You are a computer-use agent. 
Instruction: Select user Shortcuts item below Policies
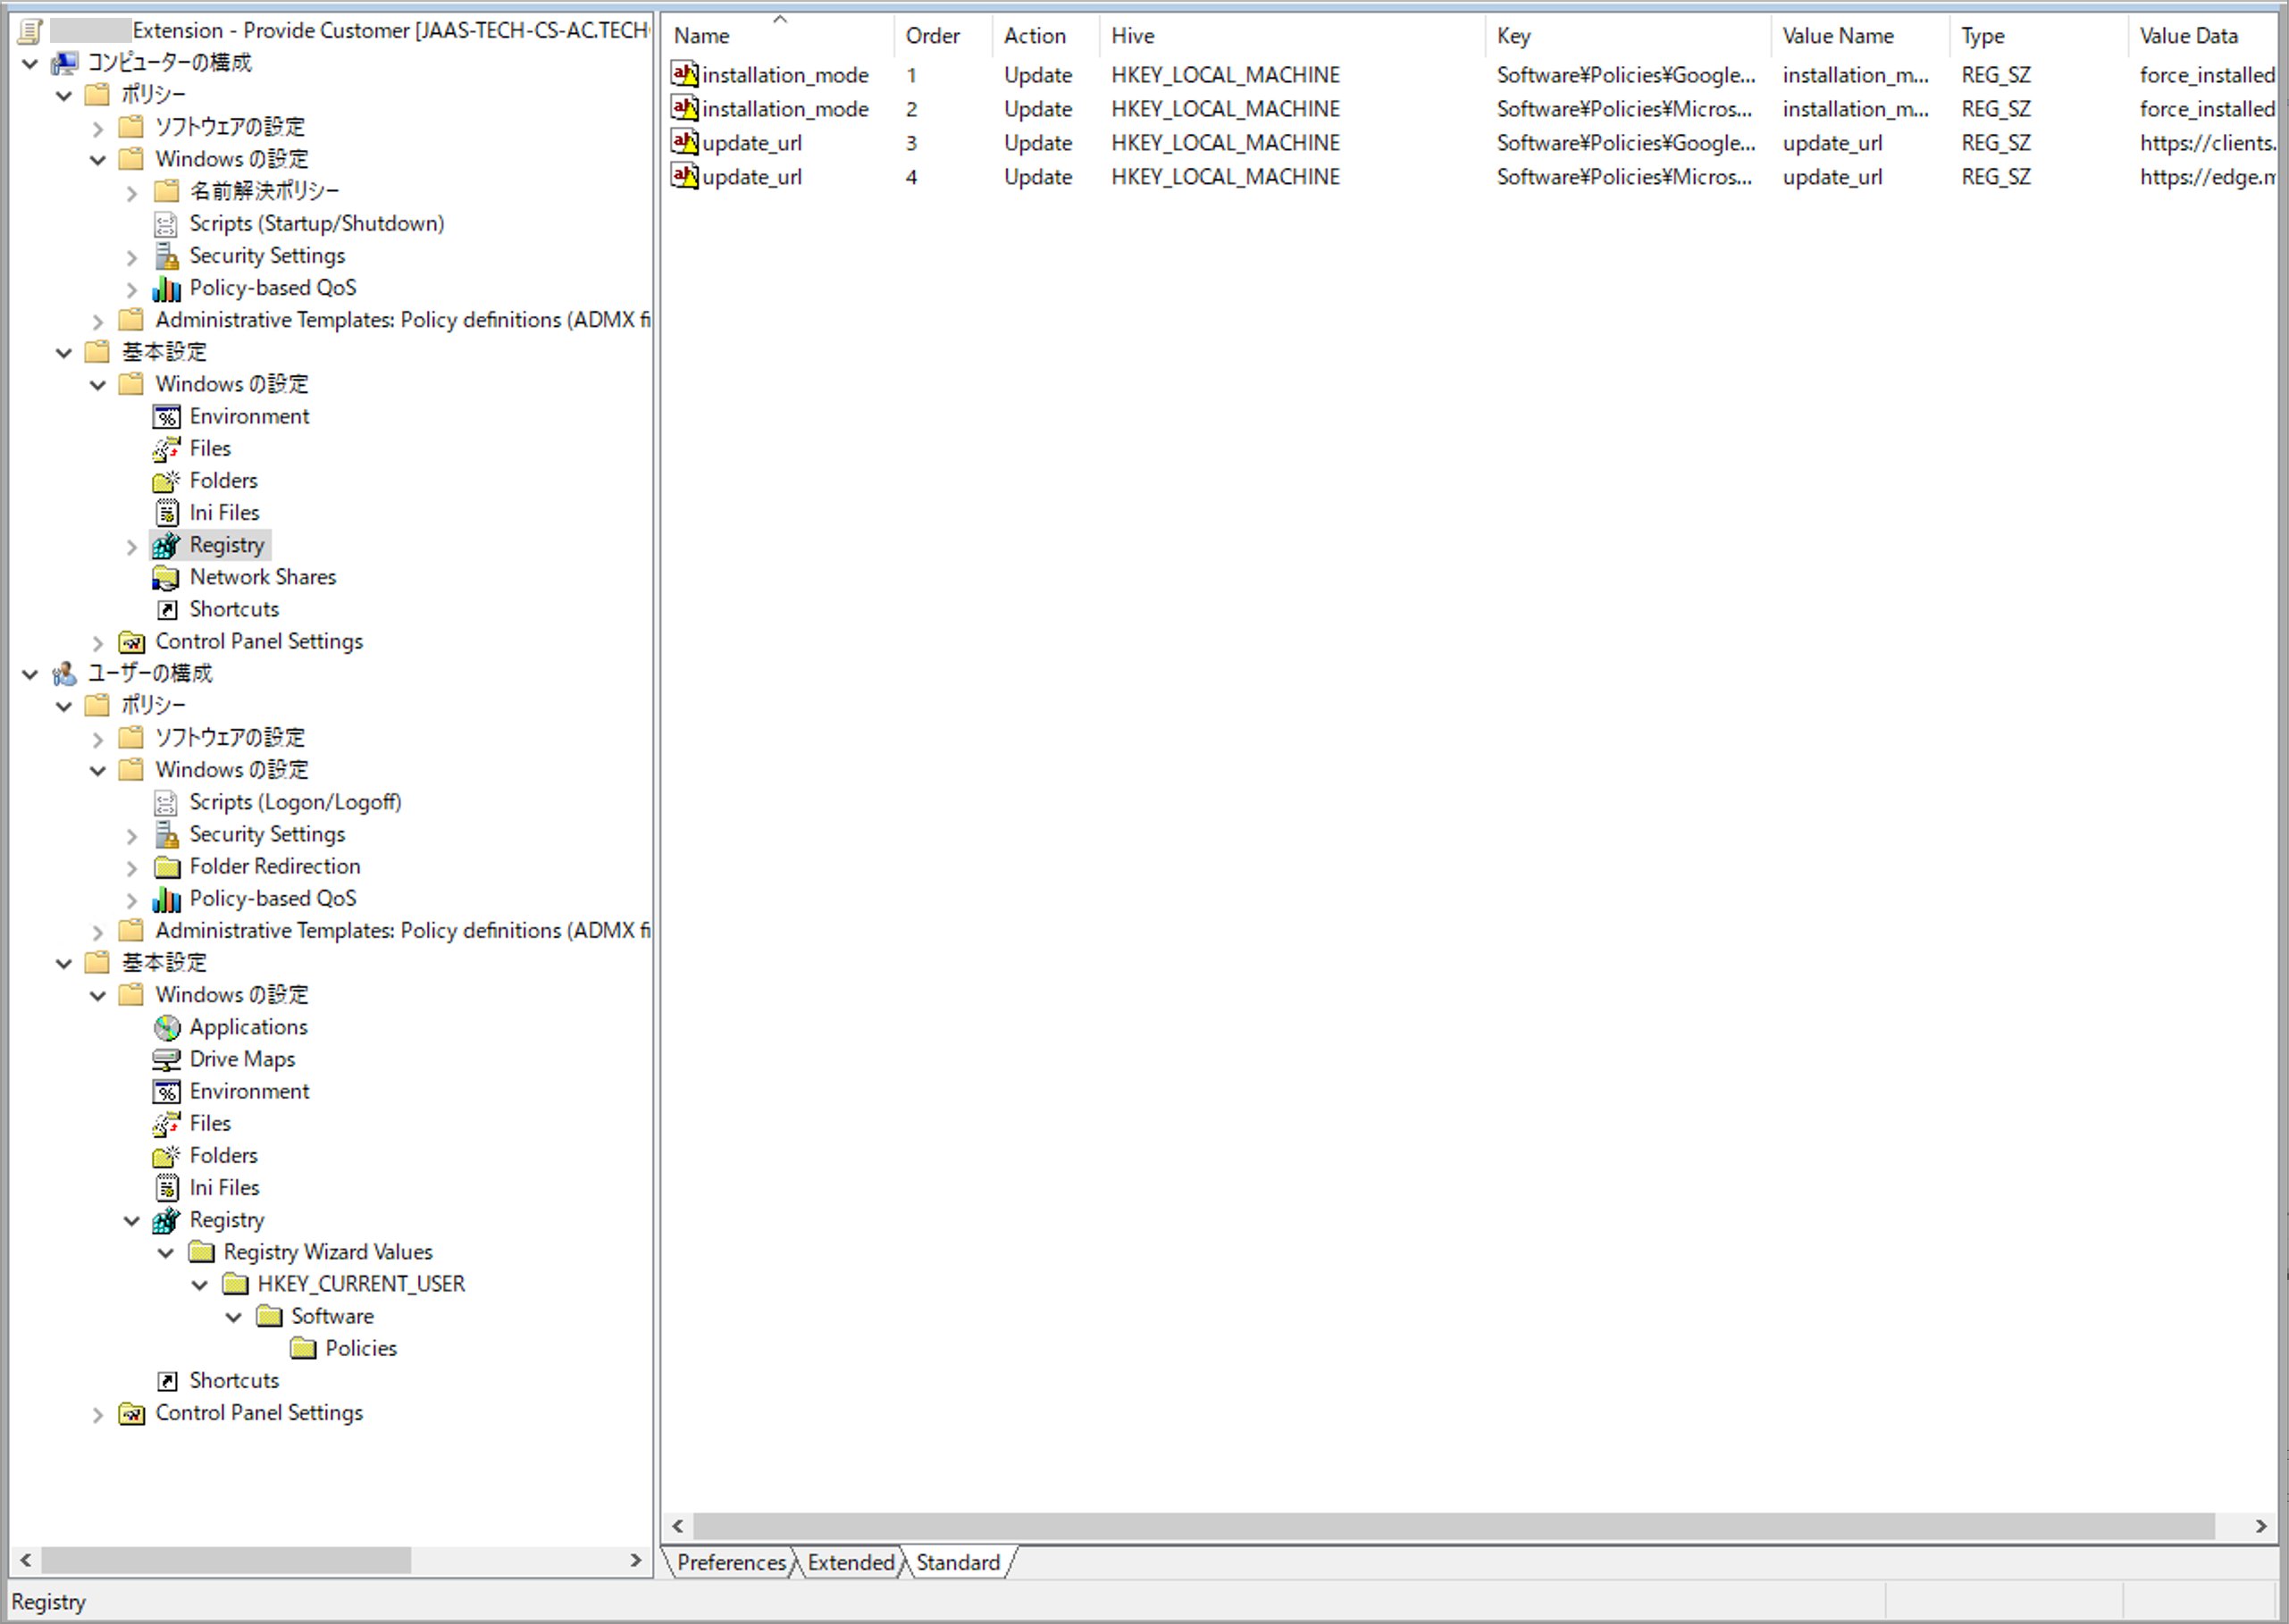click(x=234, y=1381)
